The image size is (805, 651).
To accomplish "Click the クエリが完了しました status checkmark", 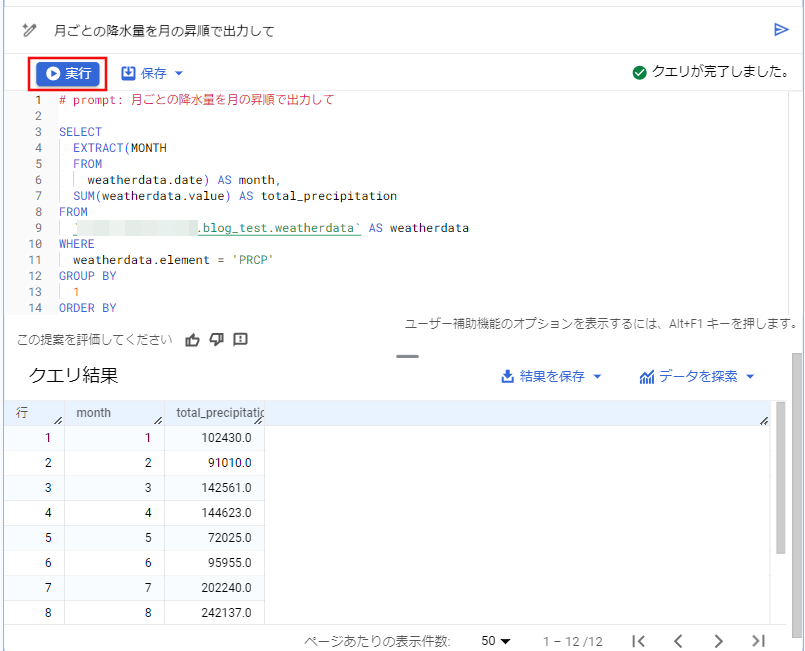I will coord(639,72).
